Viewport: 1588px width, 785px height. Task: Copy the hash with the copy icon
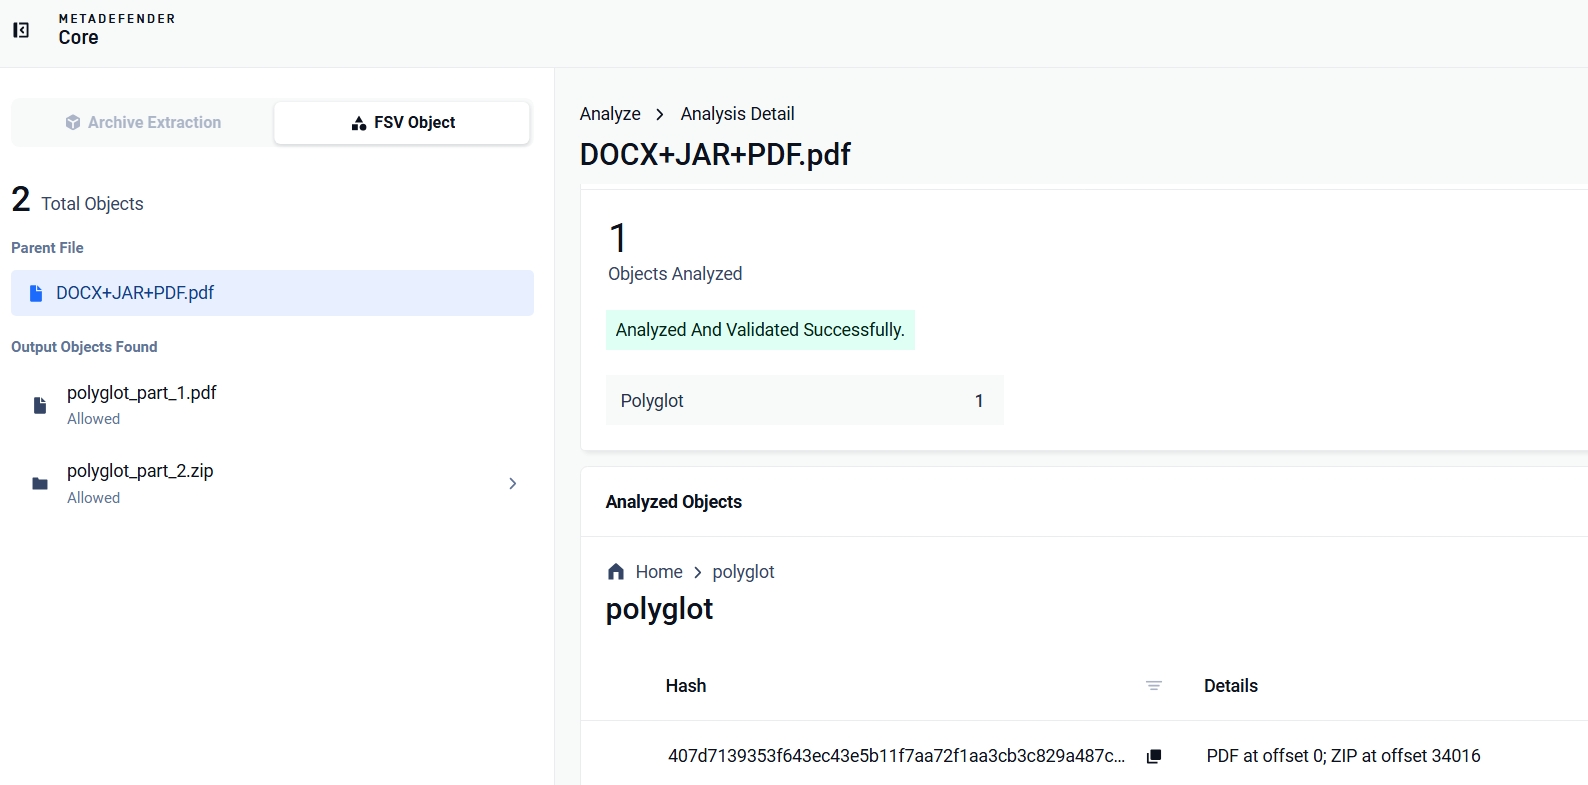(1154, 756)
